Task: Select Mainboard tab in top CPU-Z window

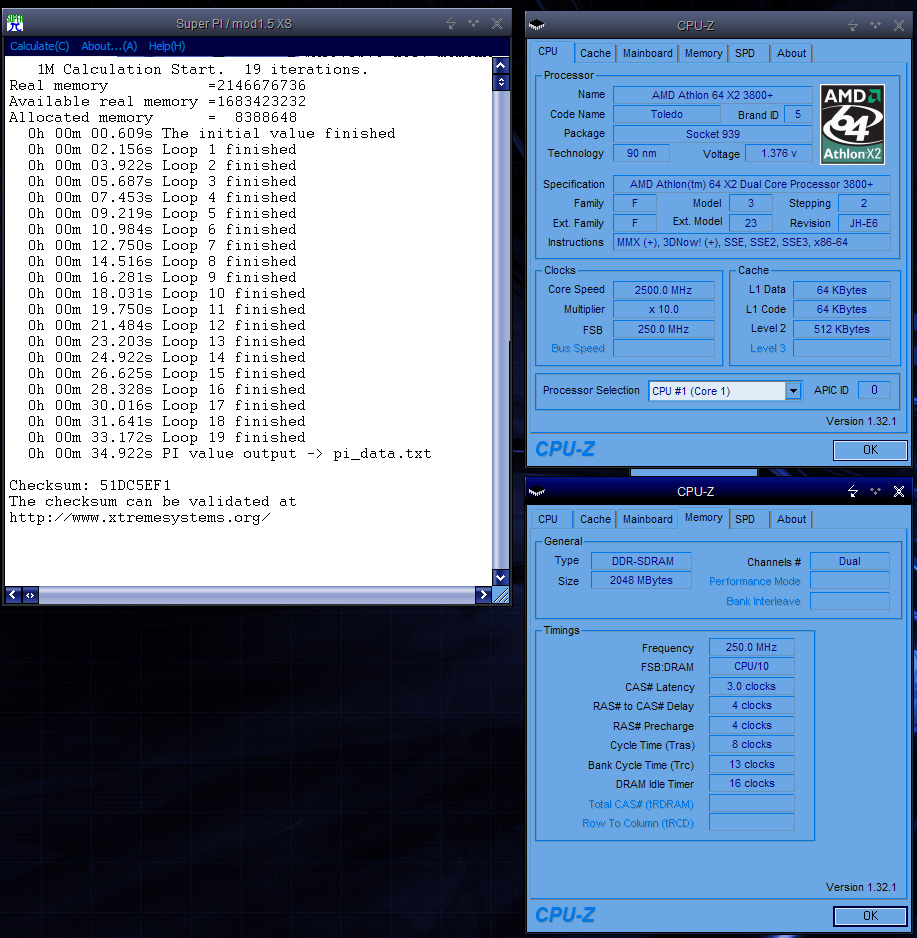Action: pyautogui.click(x=648, y=53)
